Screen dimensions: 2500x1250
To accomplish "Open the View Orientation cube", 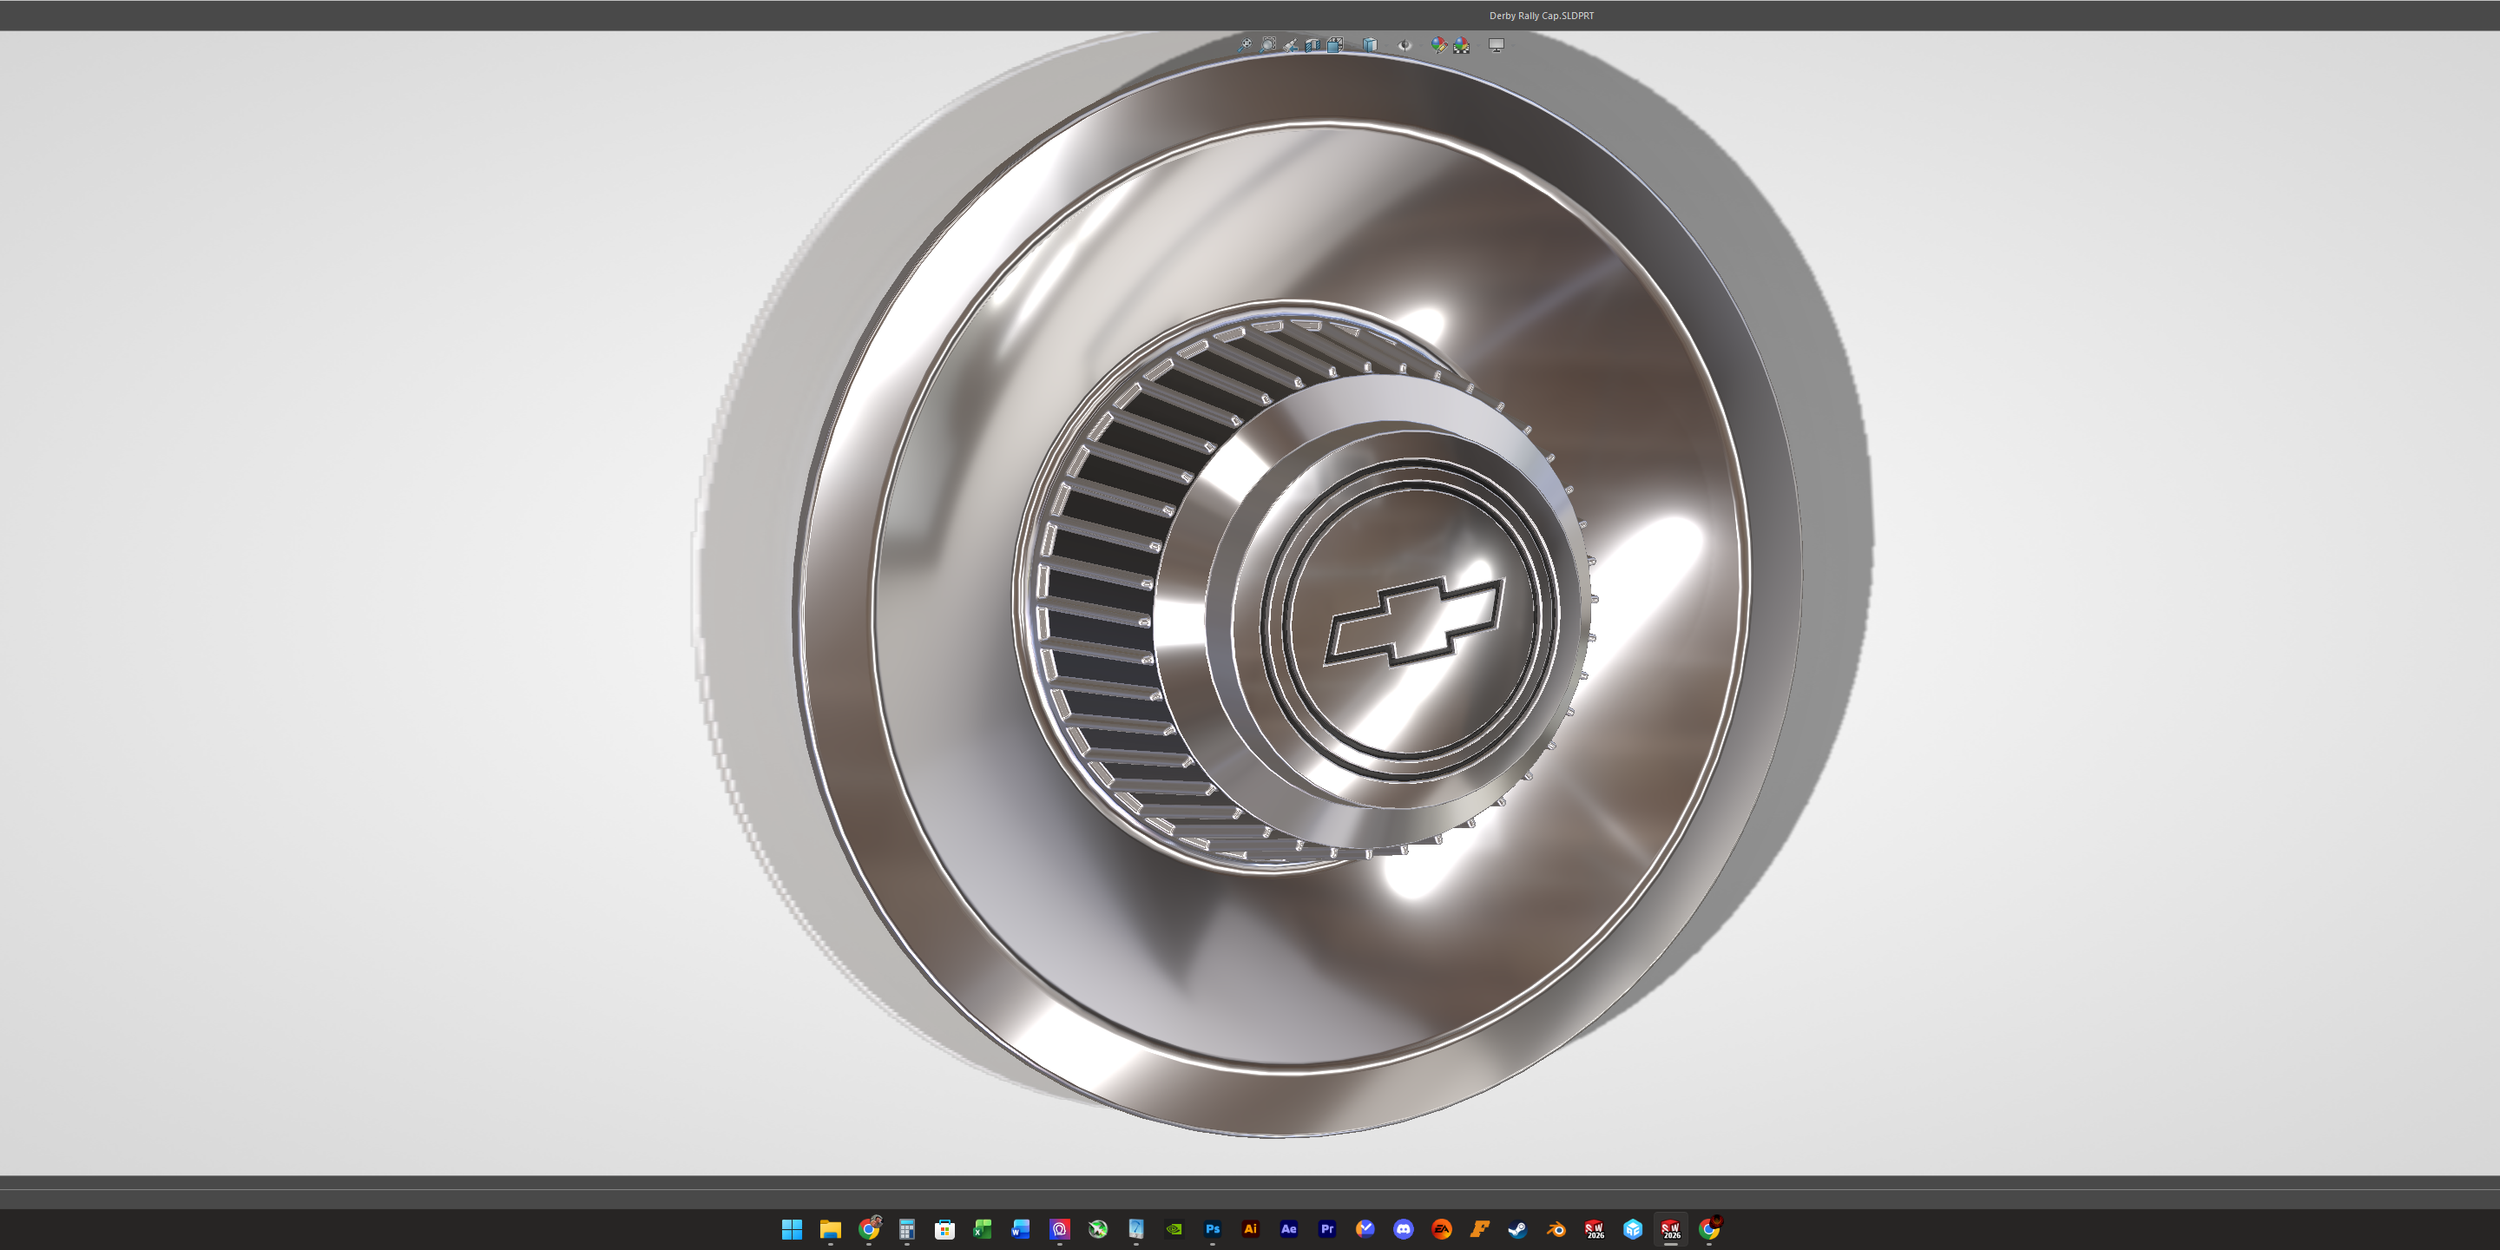I will (1335, 45).
